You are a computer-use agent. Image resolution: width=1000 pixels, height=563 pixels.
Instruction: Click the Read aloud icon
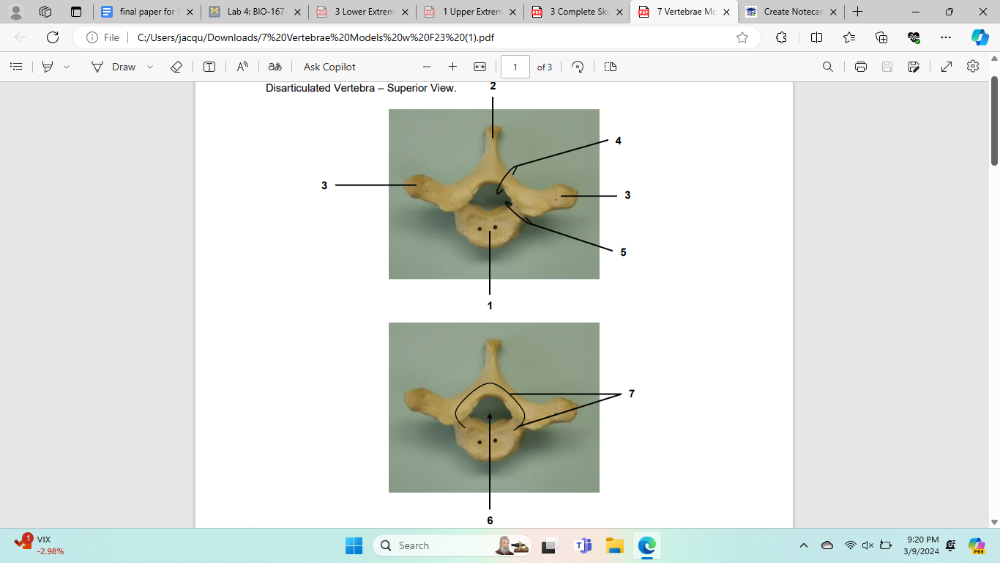point(242,67)
